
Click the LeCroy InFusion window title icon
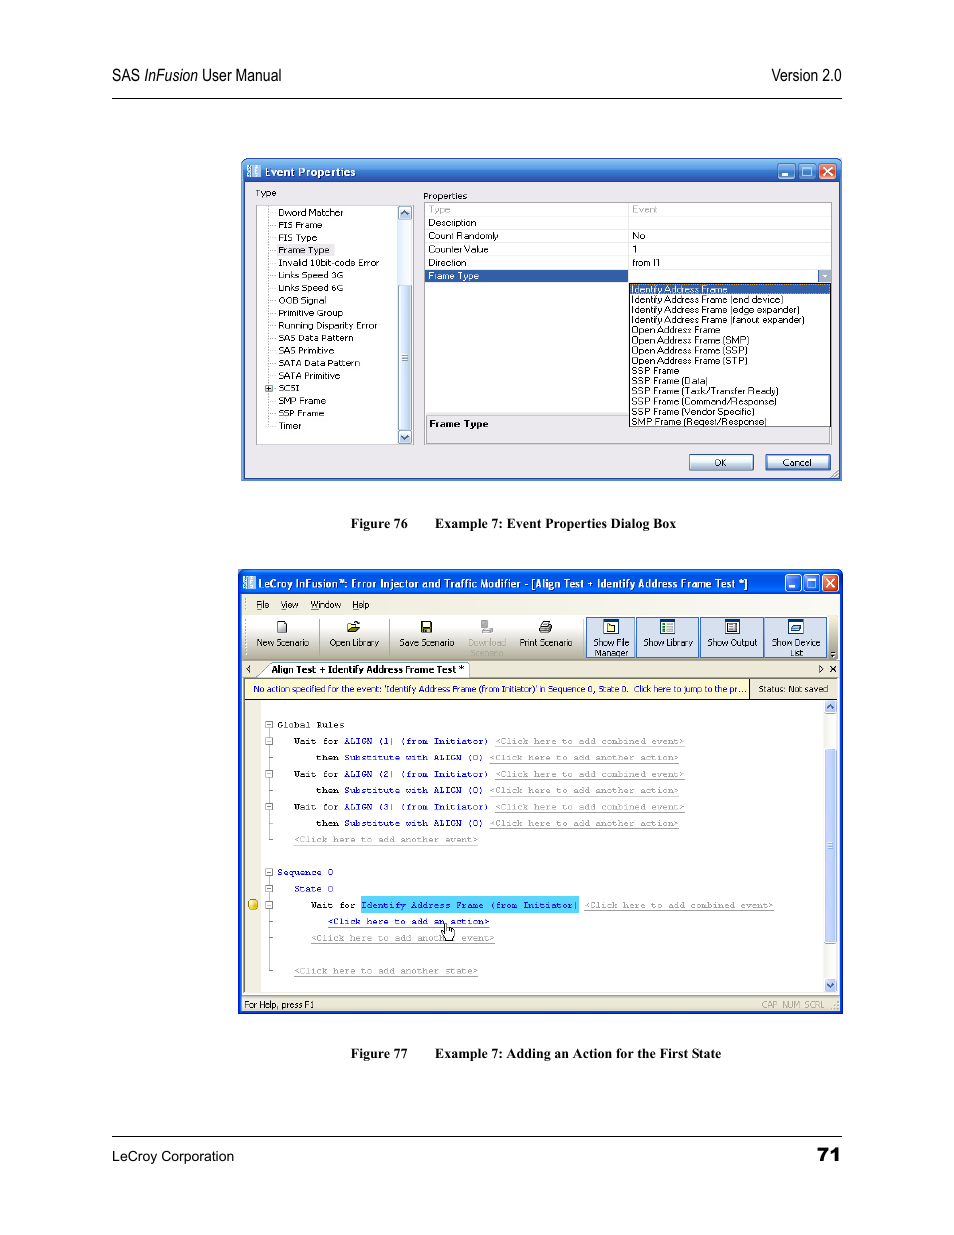(x=249, y=583)
